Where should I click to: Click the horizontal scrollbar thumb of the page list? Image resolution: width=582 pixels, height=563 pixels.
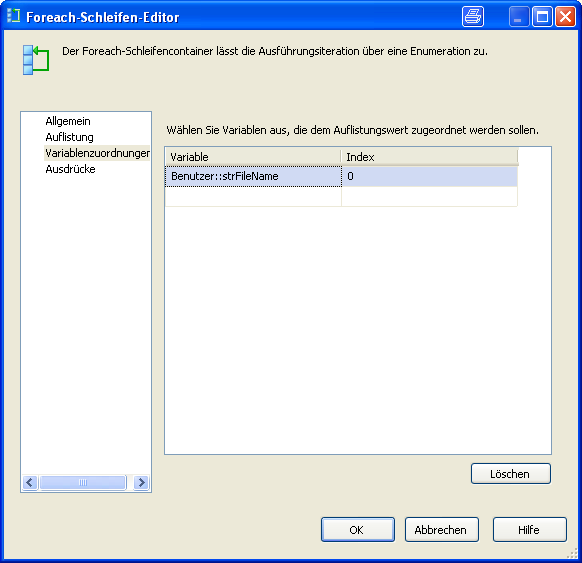(83, 482)
